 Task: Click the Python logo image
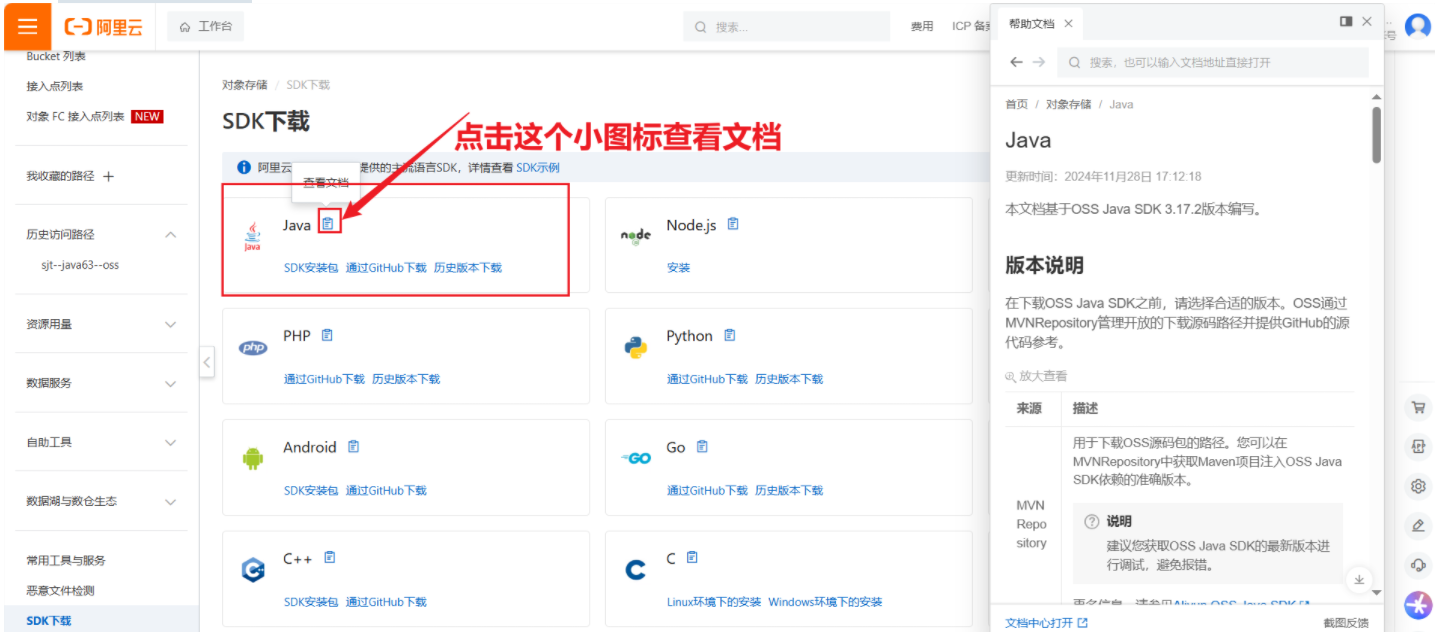(x=635, y=347)
